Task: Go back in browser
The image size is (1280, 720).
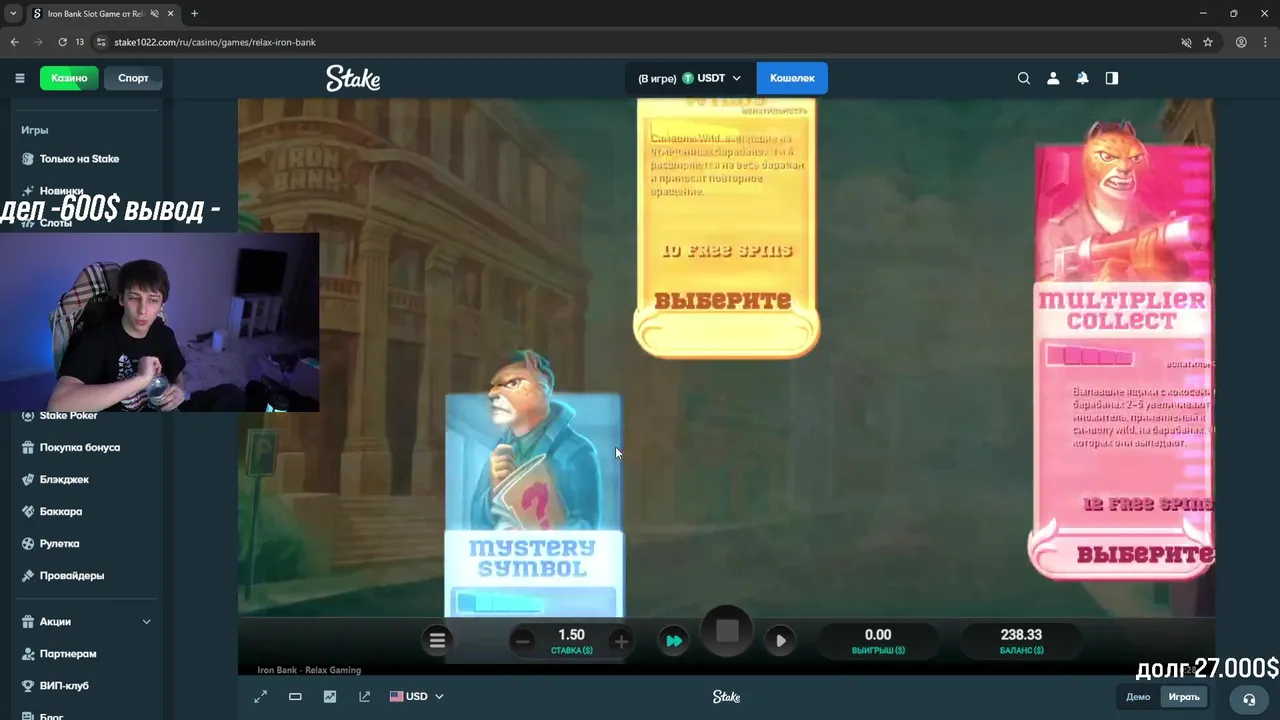Action: tap(14, 42)
